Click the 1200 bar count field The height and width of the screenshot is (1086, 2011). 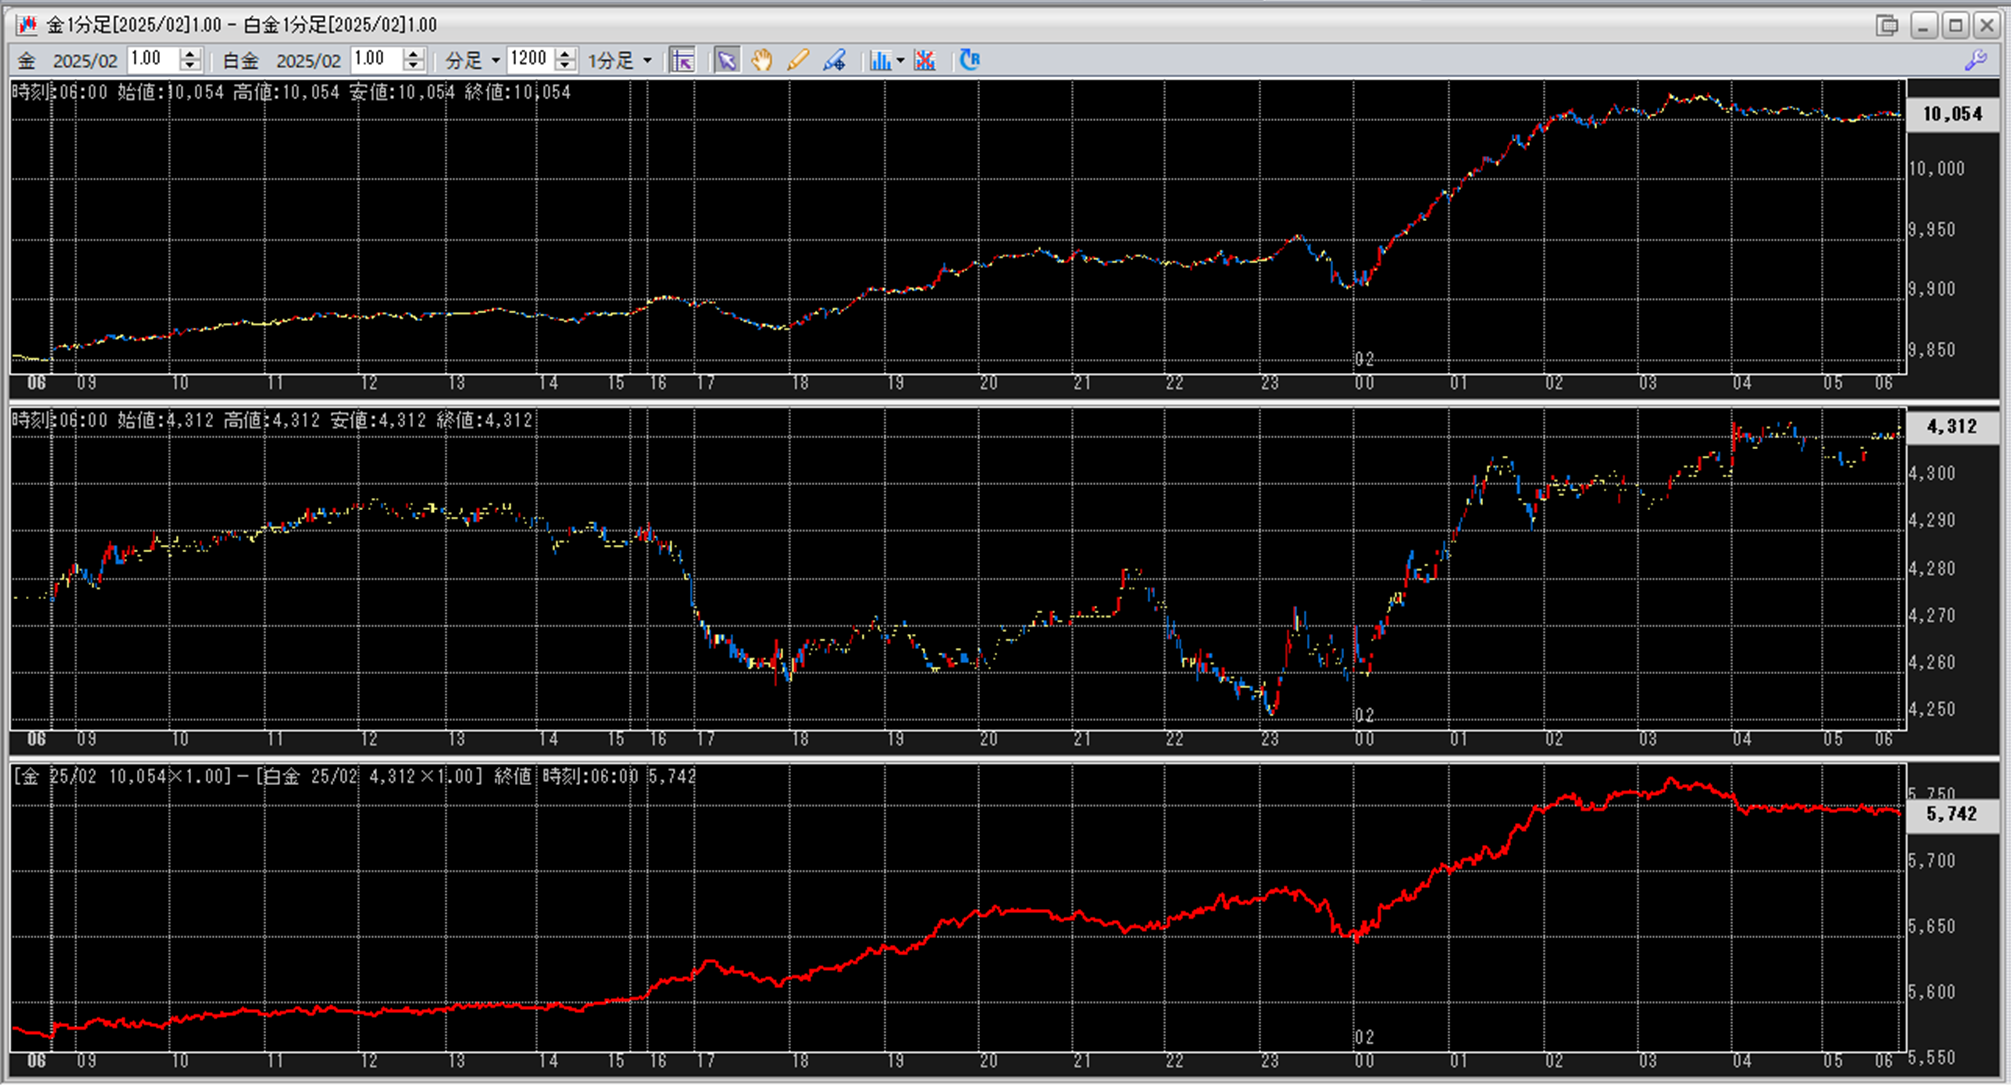coord(529,60)
